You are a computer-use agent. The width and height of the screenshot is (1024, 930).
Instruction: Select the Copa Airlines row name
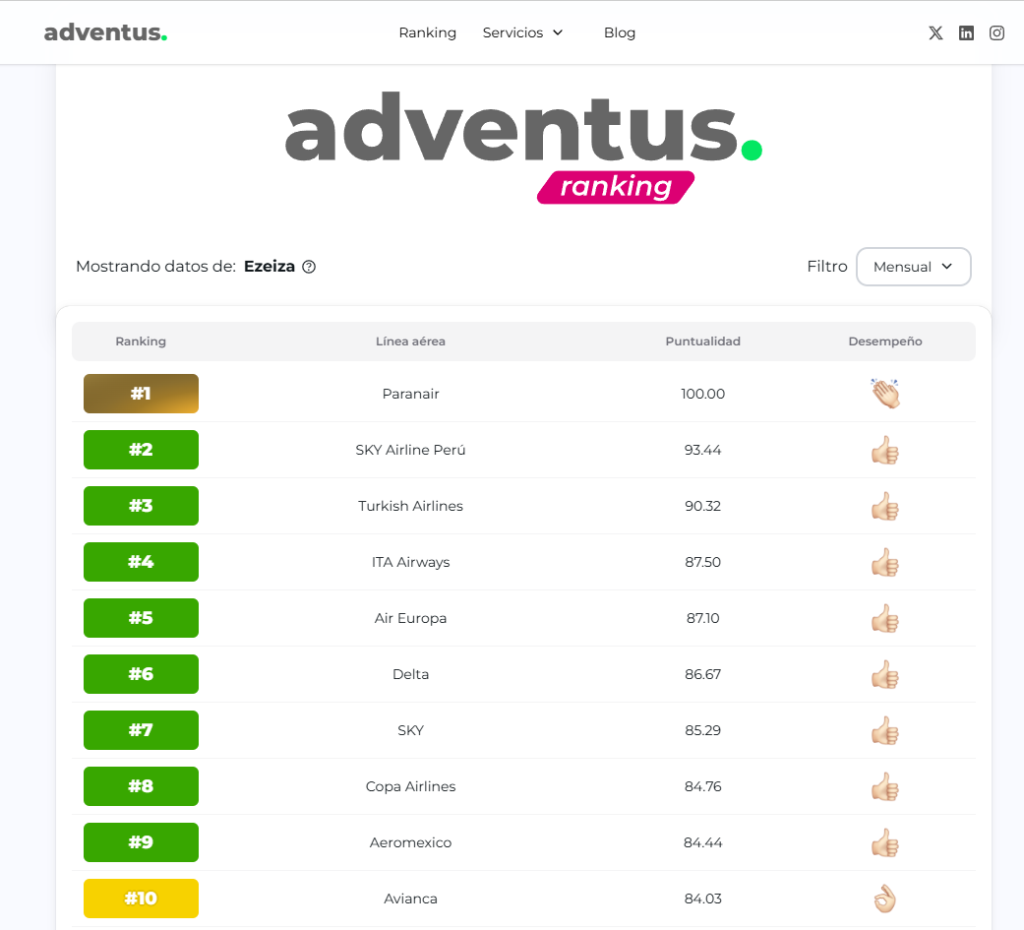(411, 787)
